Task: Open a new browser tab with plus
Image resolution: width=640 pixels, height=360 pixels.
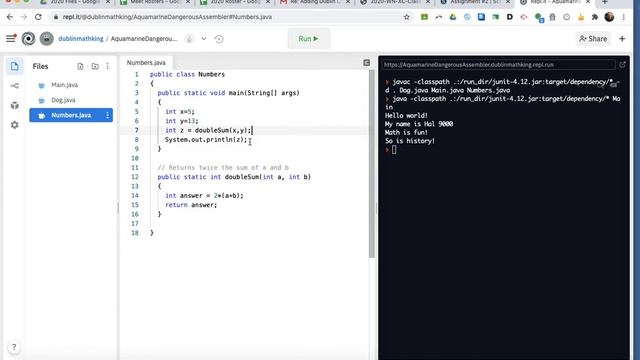Action: [605, 2]
